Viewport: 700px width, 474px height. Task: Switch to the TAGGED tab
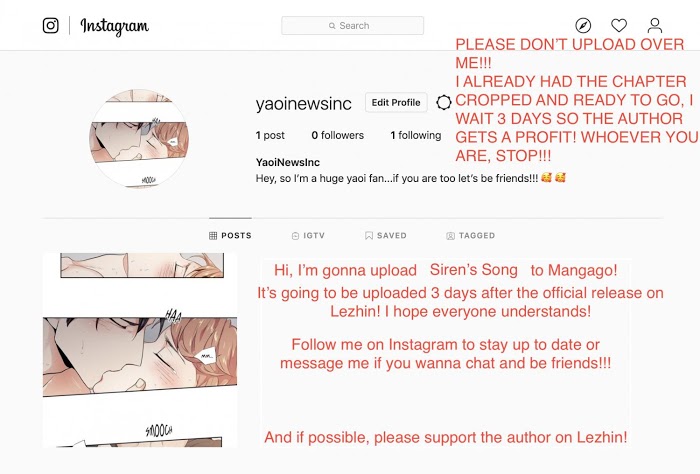coord(471,235)
